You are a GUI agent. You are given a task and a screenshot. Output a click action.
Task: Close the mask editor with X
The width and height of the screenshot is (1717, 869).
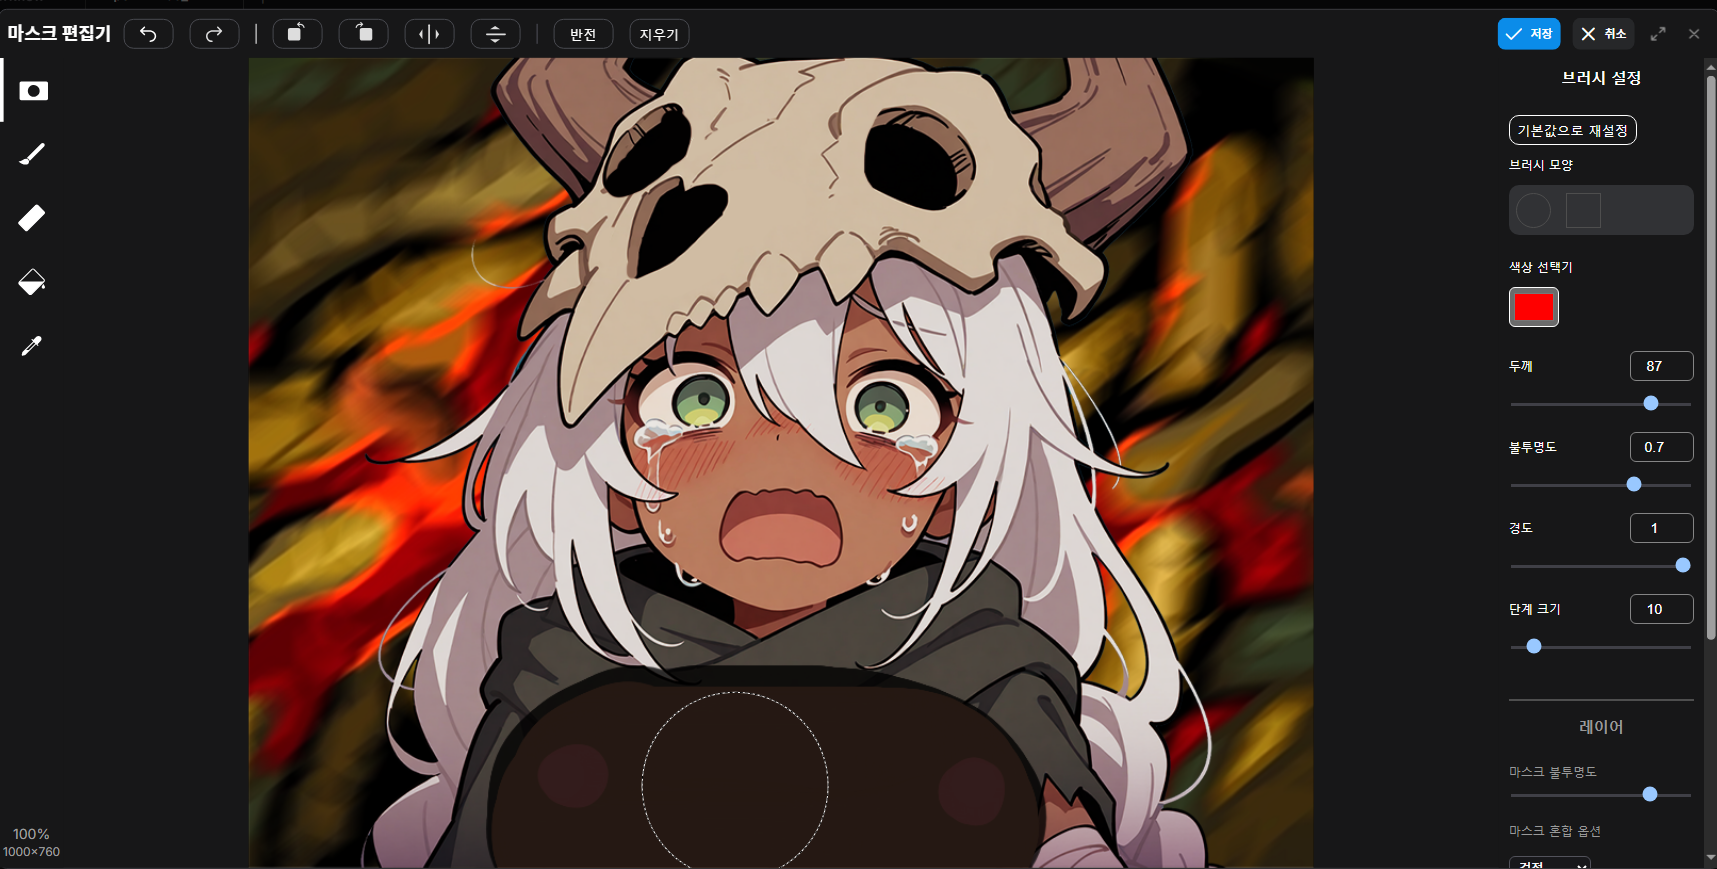(1694, 34)
